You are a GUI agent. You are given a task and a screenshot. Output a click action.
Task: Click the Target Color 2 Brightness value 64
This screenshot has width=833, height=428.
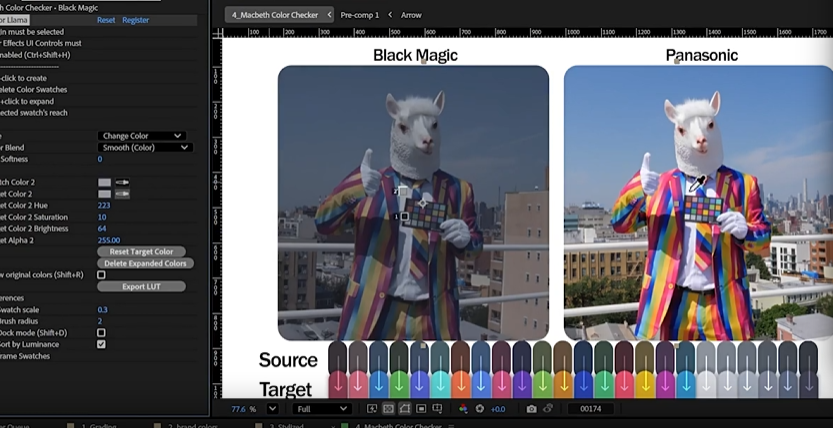[x=101, y=229]
